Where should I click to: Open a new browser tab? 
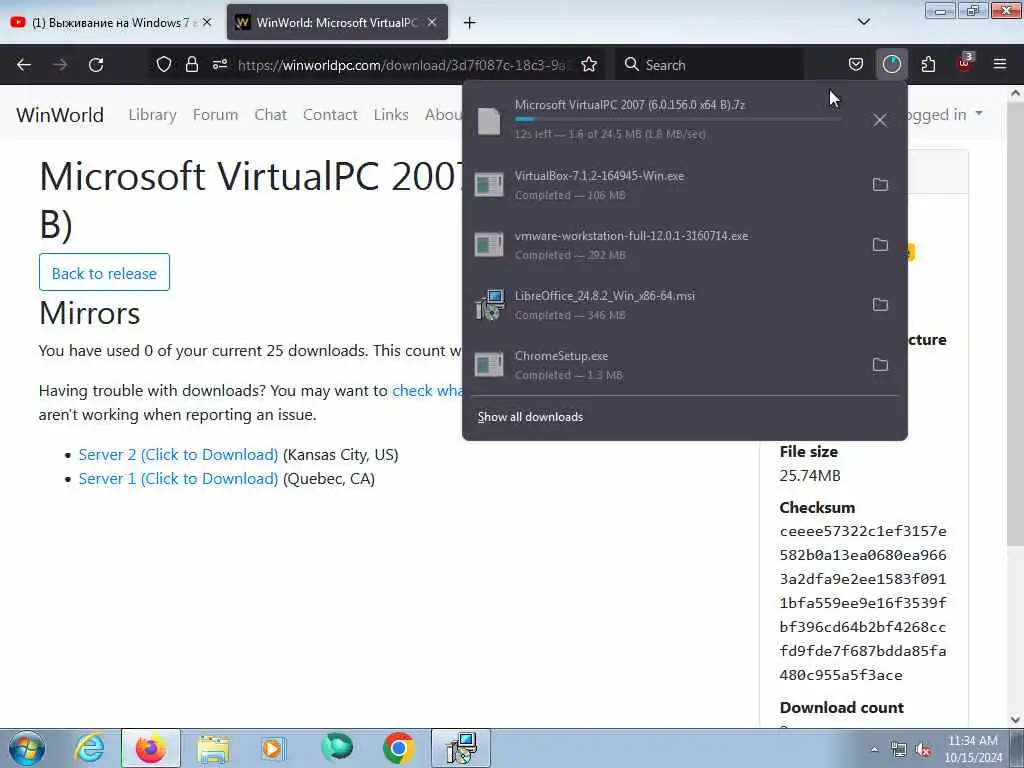470,23
